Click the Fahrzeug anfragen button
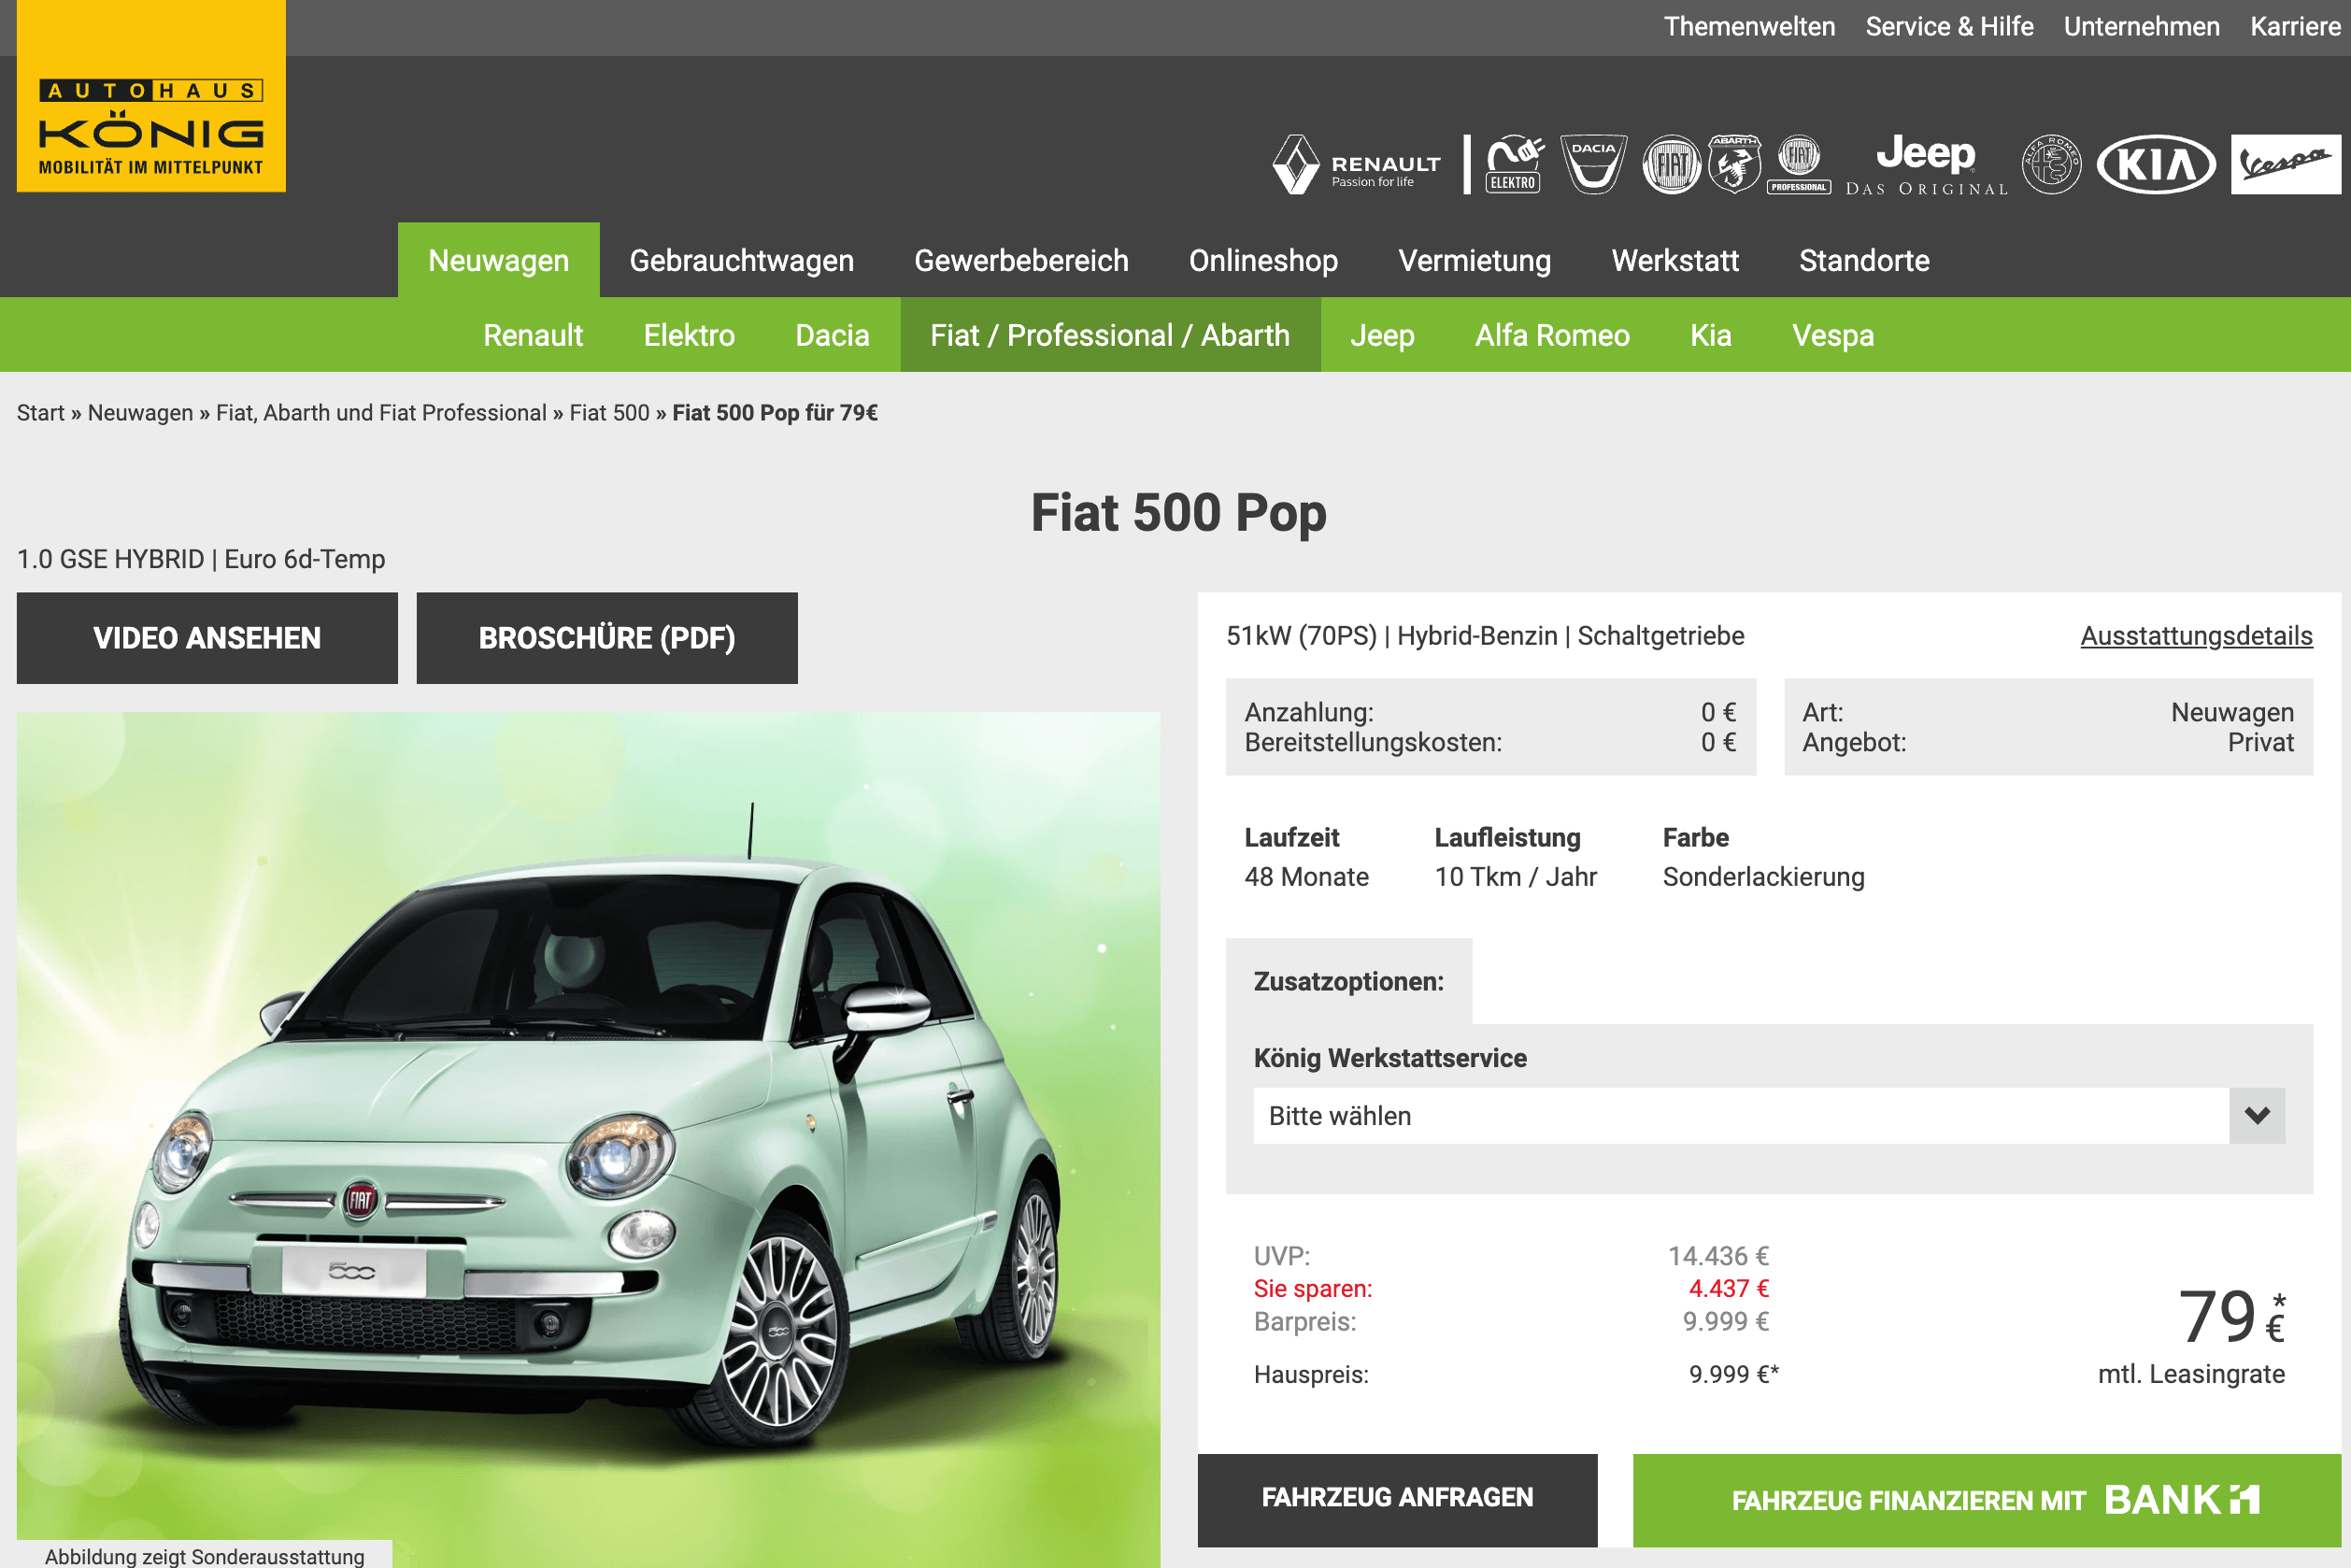The height and width of the screenshot is (1568, 2351). pyautogui.click(x=1397, y=1499)
